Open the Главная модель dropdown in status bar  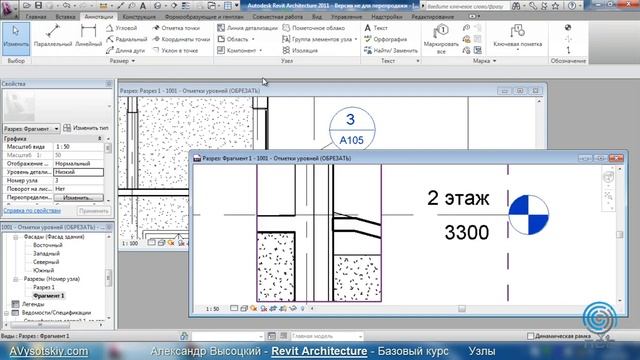click(x=327, y=336)
